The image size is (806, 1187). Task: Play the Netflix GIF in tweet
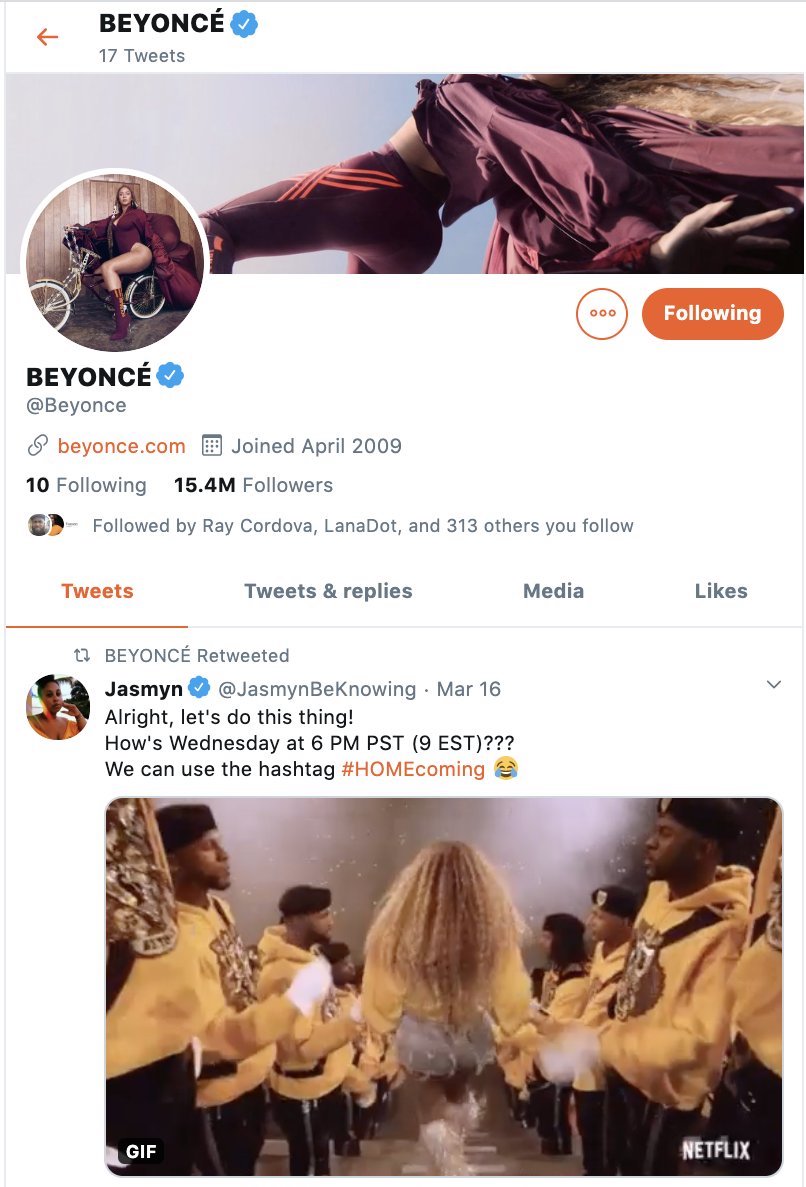(x=444, y=986)
